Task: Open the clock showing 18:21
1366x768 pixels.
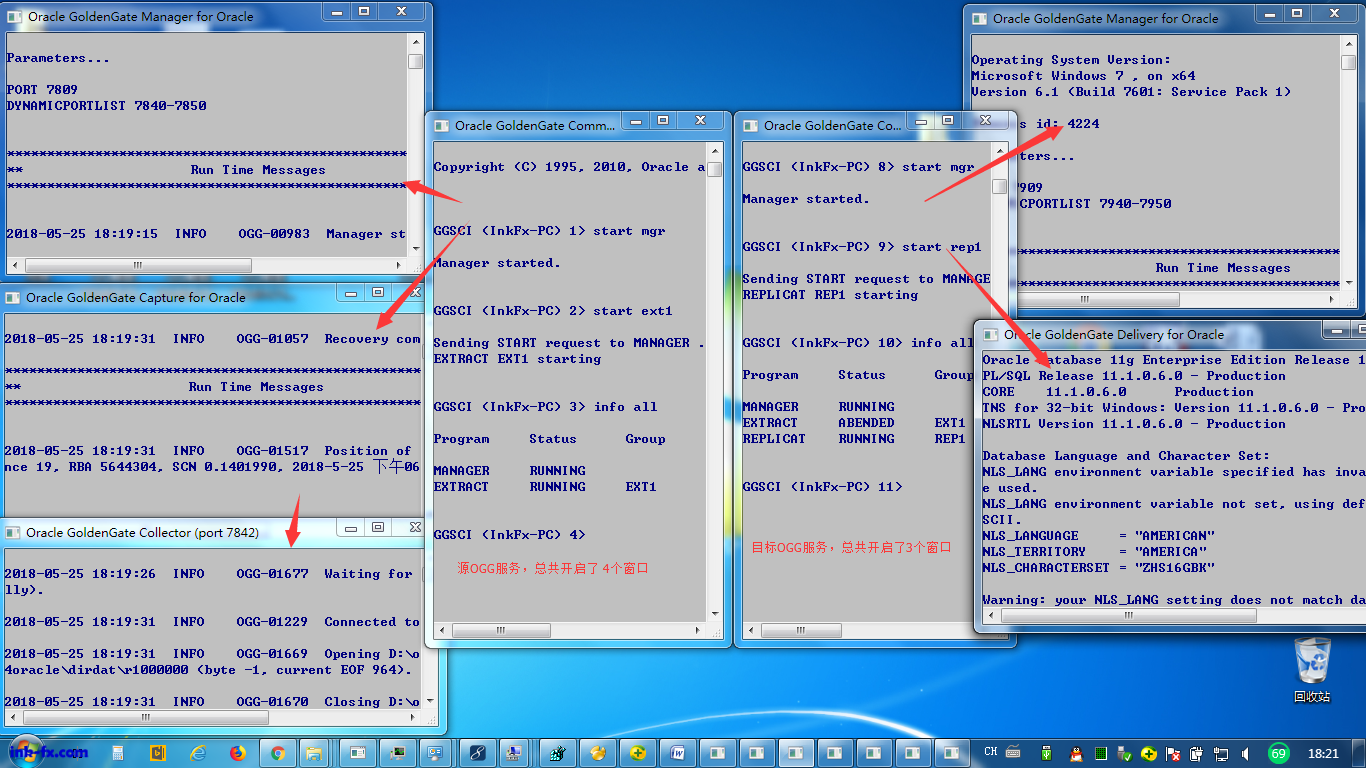Action: click(x=1323, y=753)
